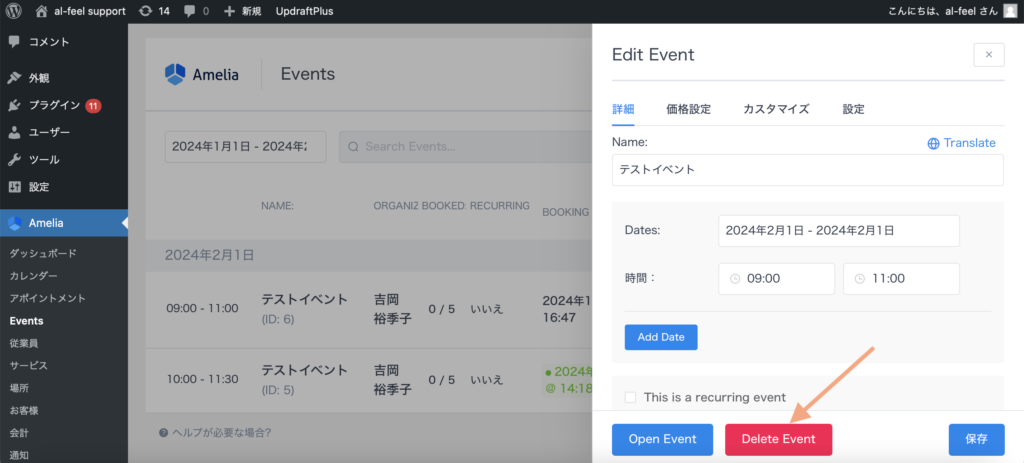This screenshot has width=1024, height=463.
Task: Open the 11:00 end time picker
Action: [x=901, y=279]
